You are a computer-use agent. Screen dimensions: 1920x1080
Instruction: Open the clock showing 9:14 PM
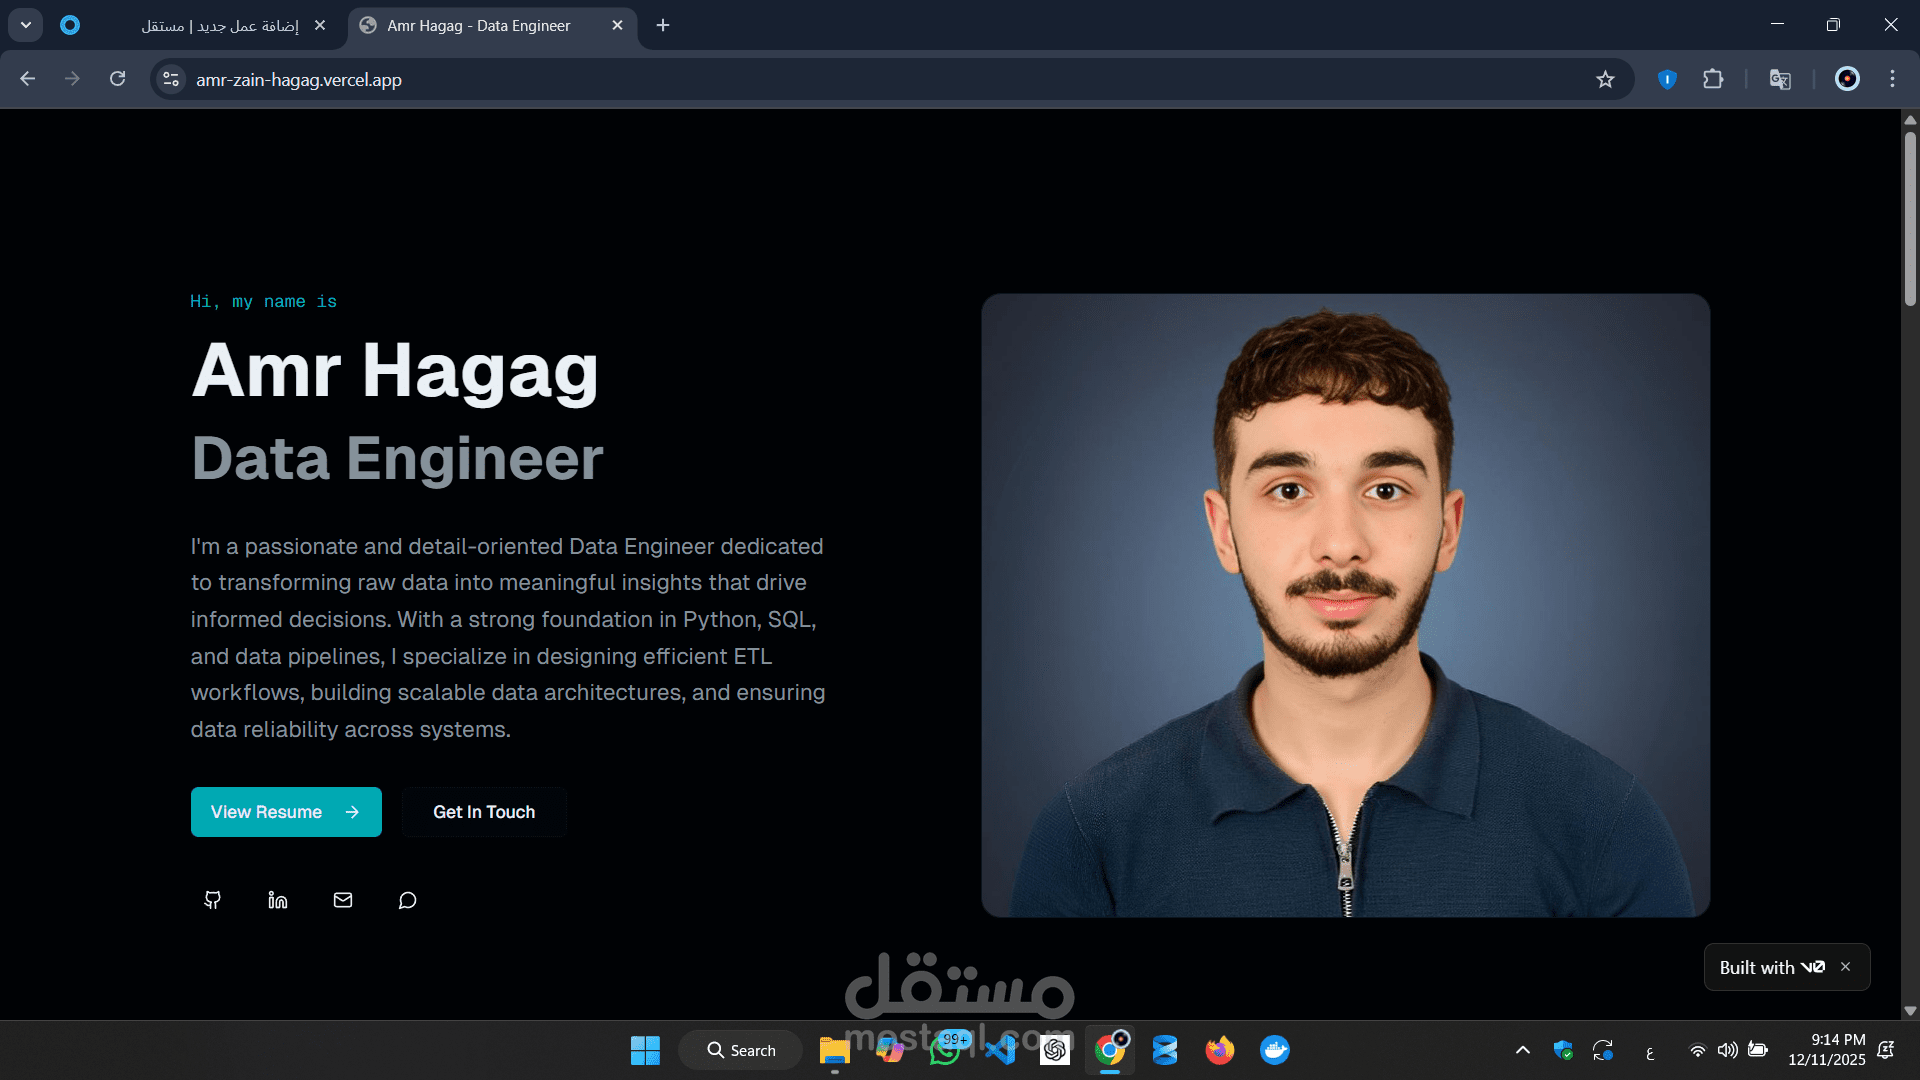[1827, 1050]
